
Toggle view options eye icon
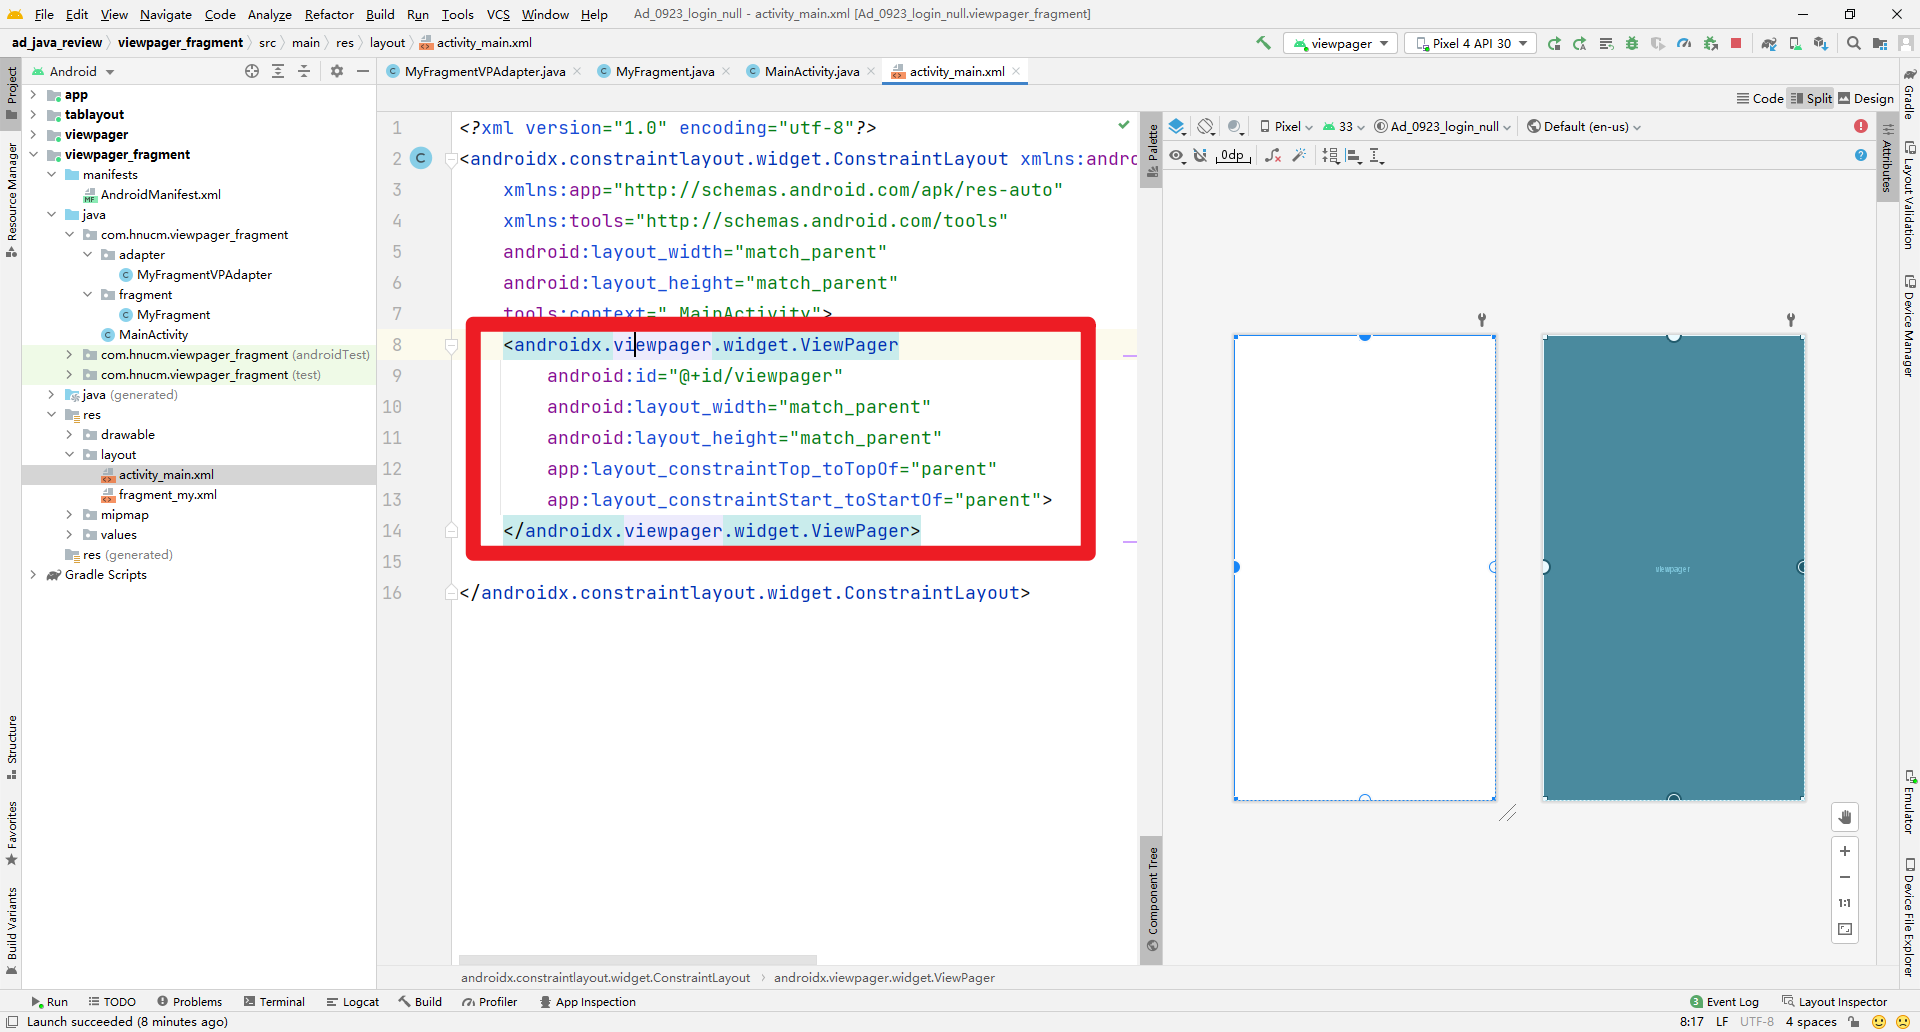[x=1178, y=155]
